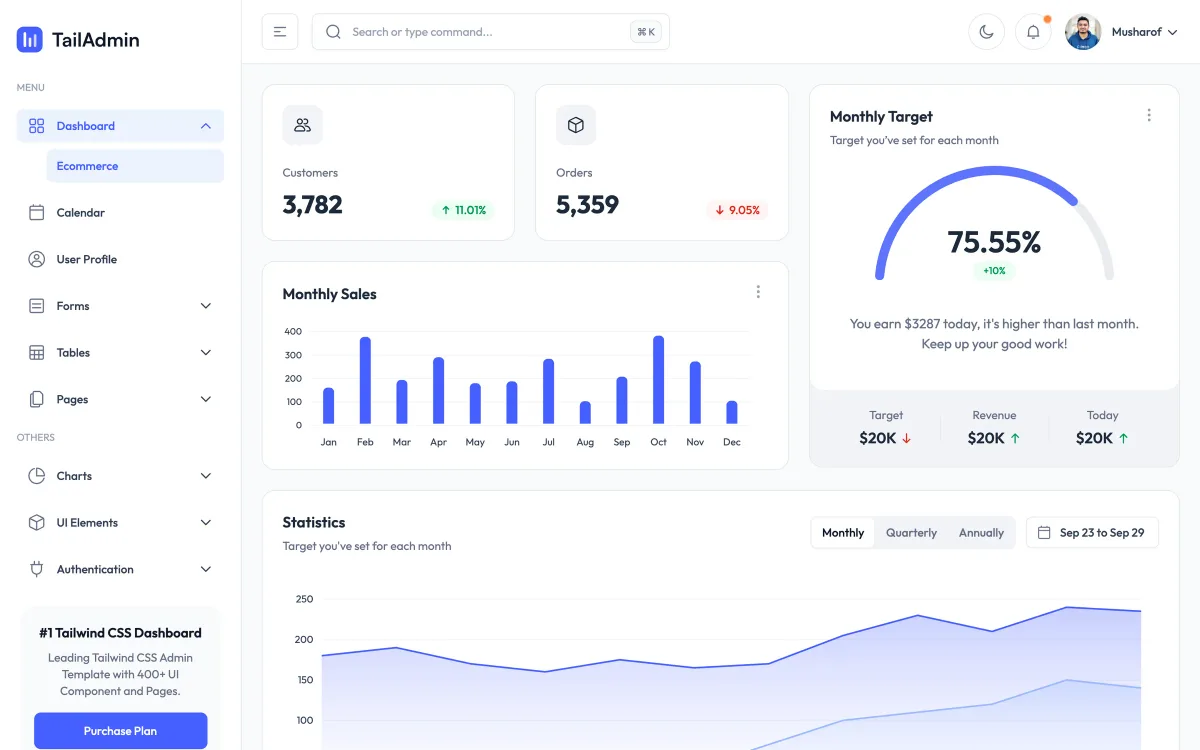Open Monthly Sales three-dot menu
Viewport: 1200px width, 750px height.
[x=758, y=292]
